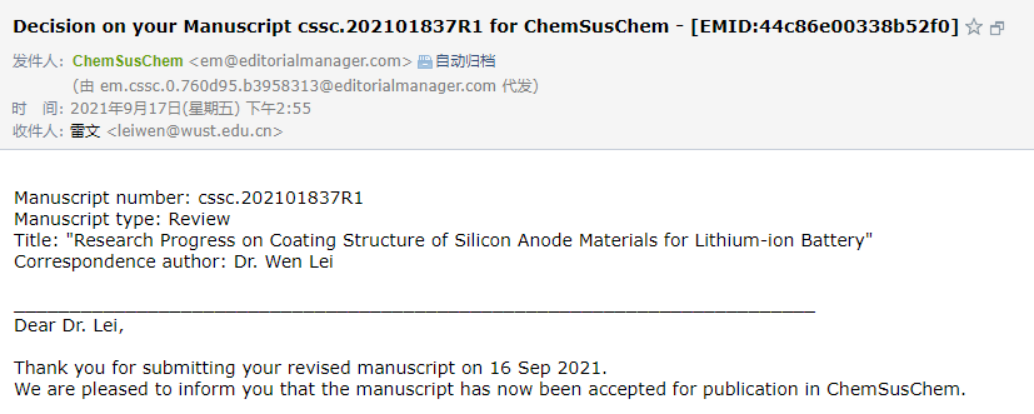Click the acceptance sentence for ChemSusChem publication

pos(490,389)
